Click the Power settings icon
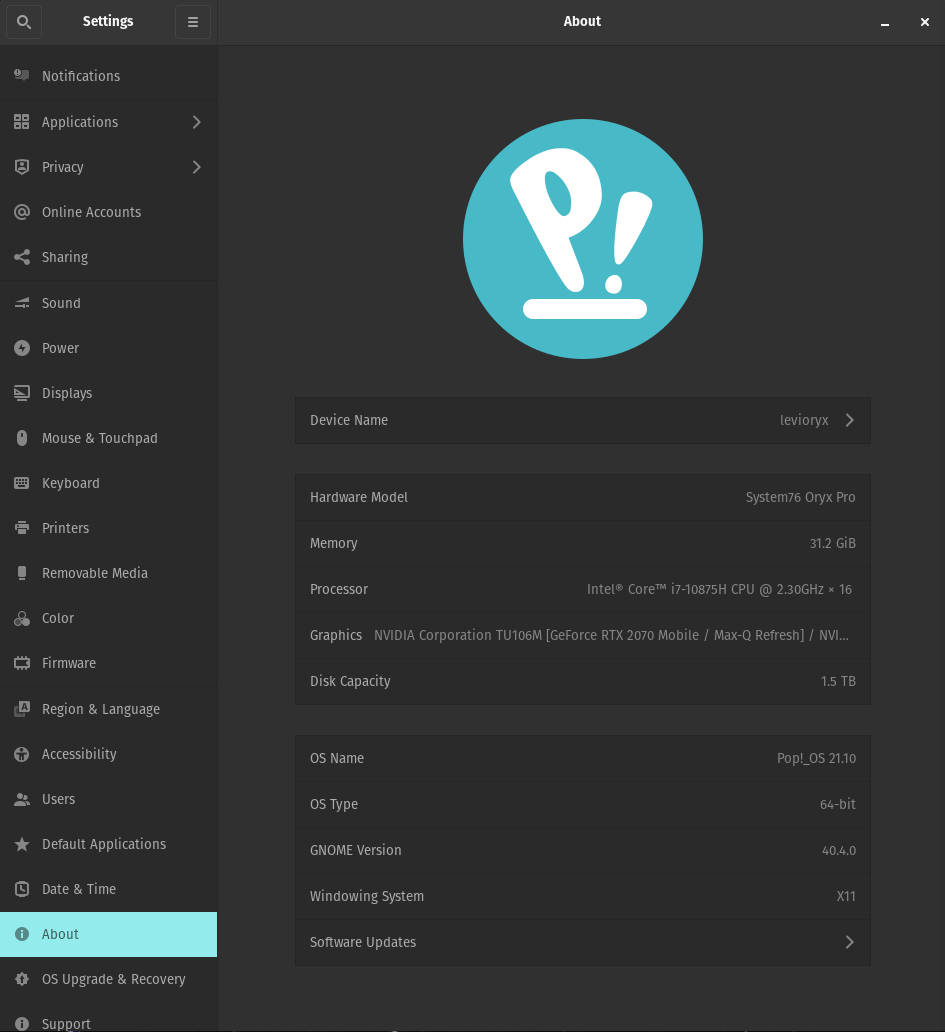Image resolution: width=945 pixels, height=1032 pixels. (20, 347)
